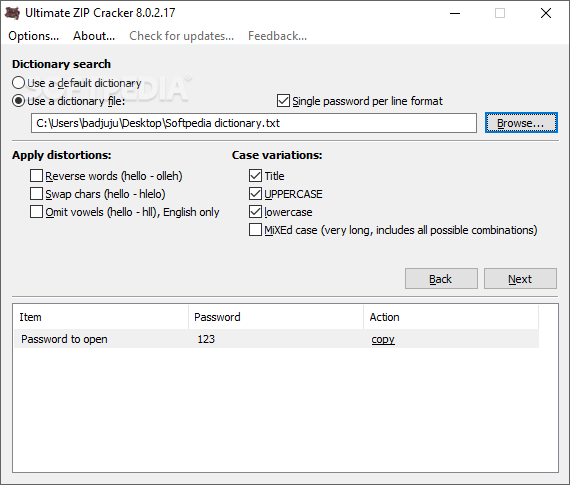Click the dictionary file path field
570x485 pixels.
(254, 123)
